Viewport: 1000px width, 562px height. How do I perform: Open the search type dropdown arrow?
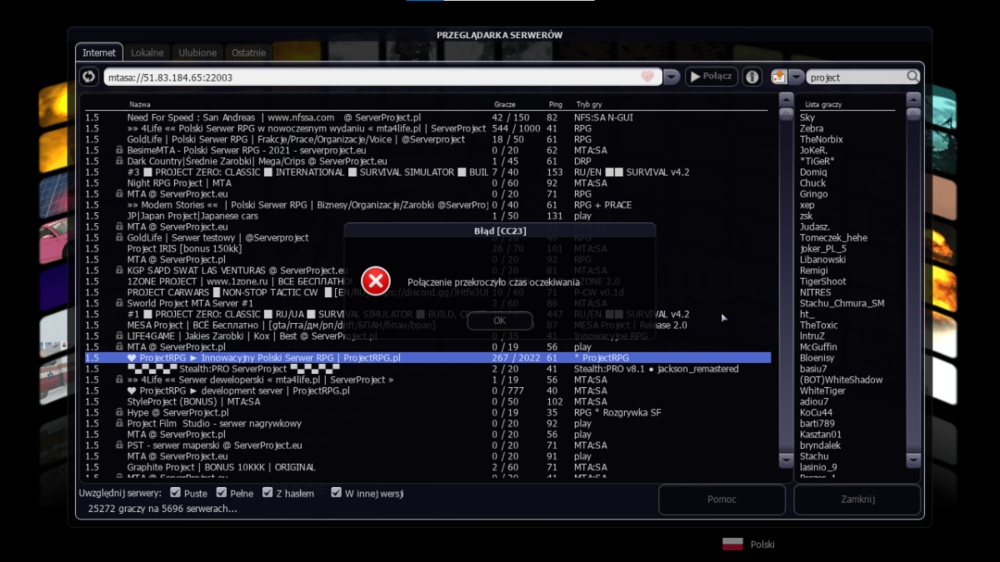click(796, 77)
